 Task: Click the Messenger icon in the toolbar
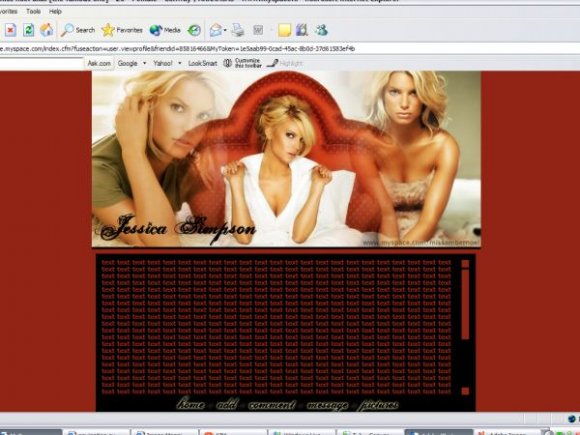pyautogui.click(x=321, y=30)
